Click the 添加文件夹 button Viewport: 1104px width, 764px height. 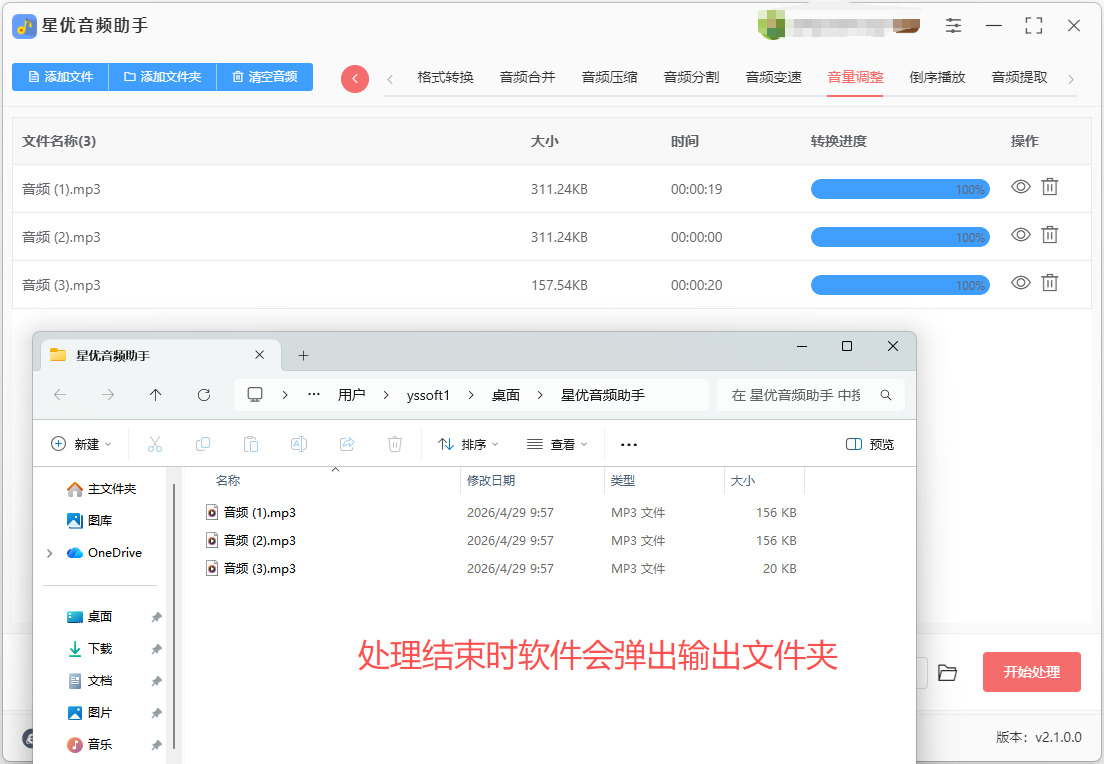pyautogui.click(x=163, y=77)
